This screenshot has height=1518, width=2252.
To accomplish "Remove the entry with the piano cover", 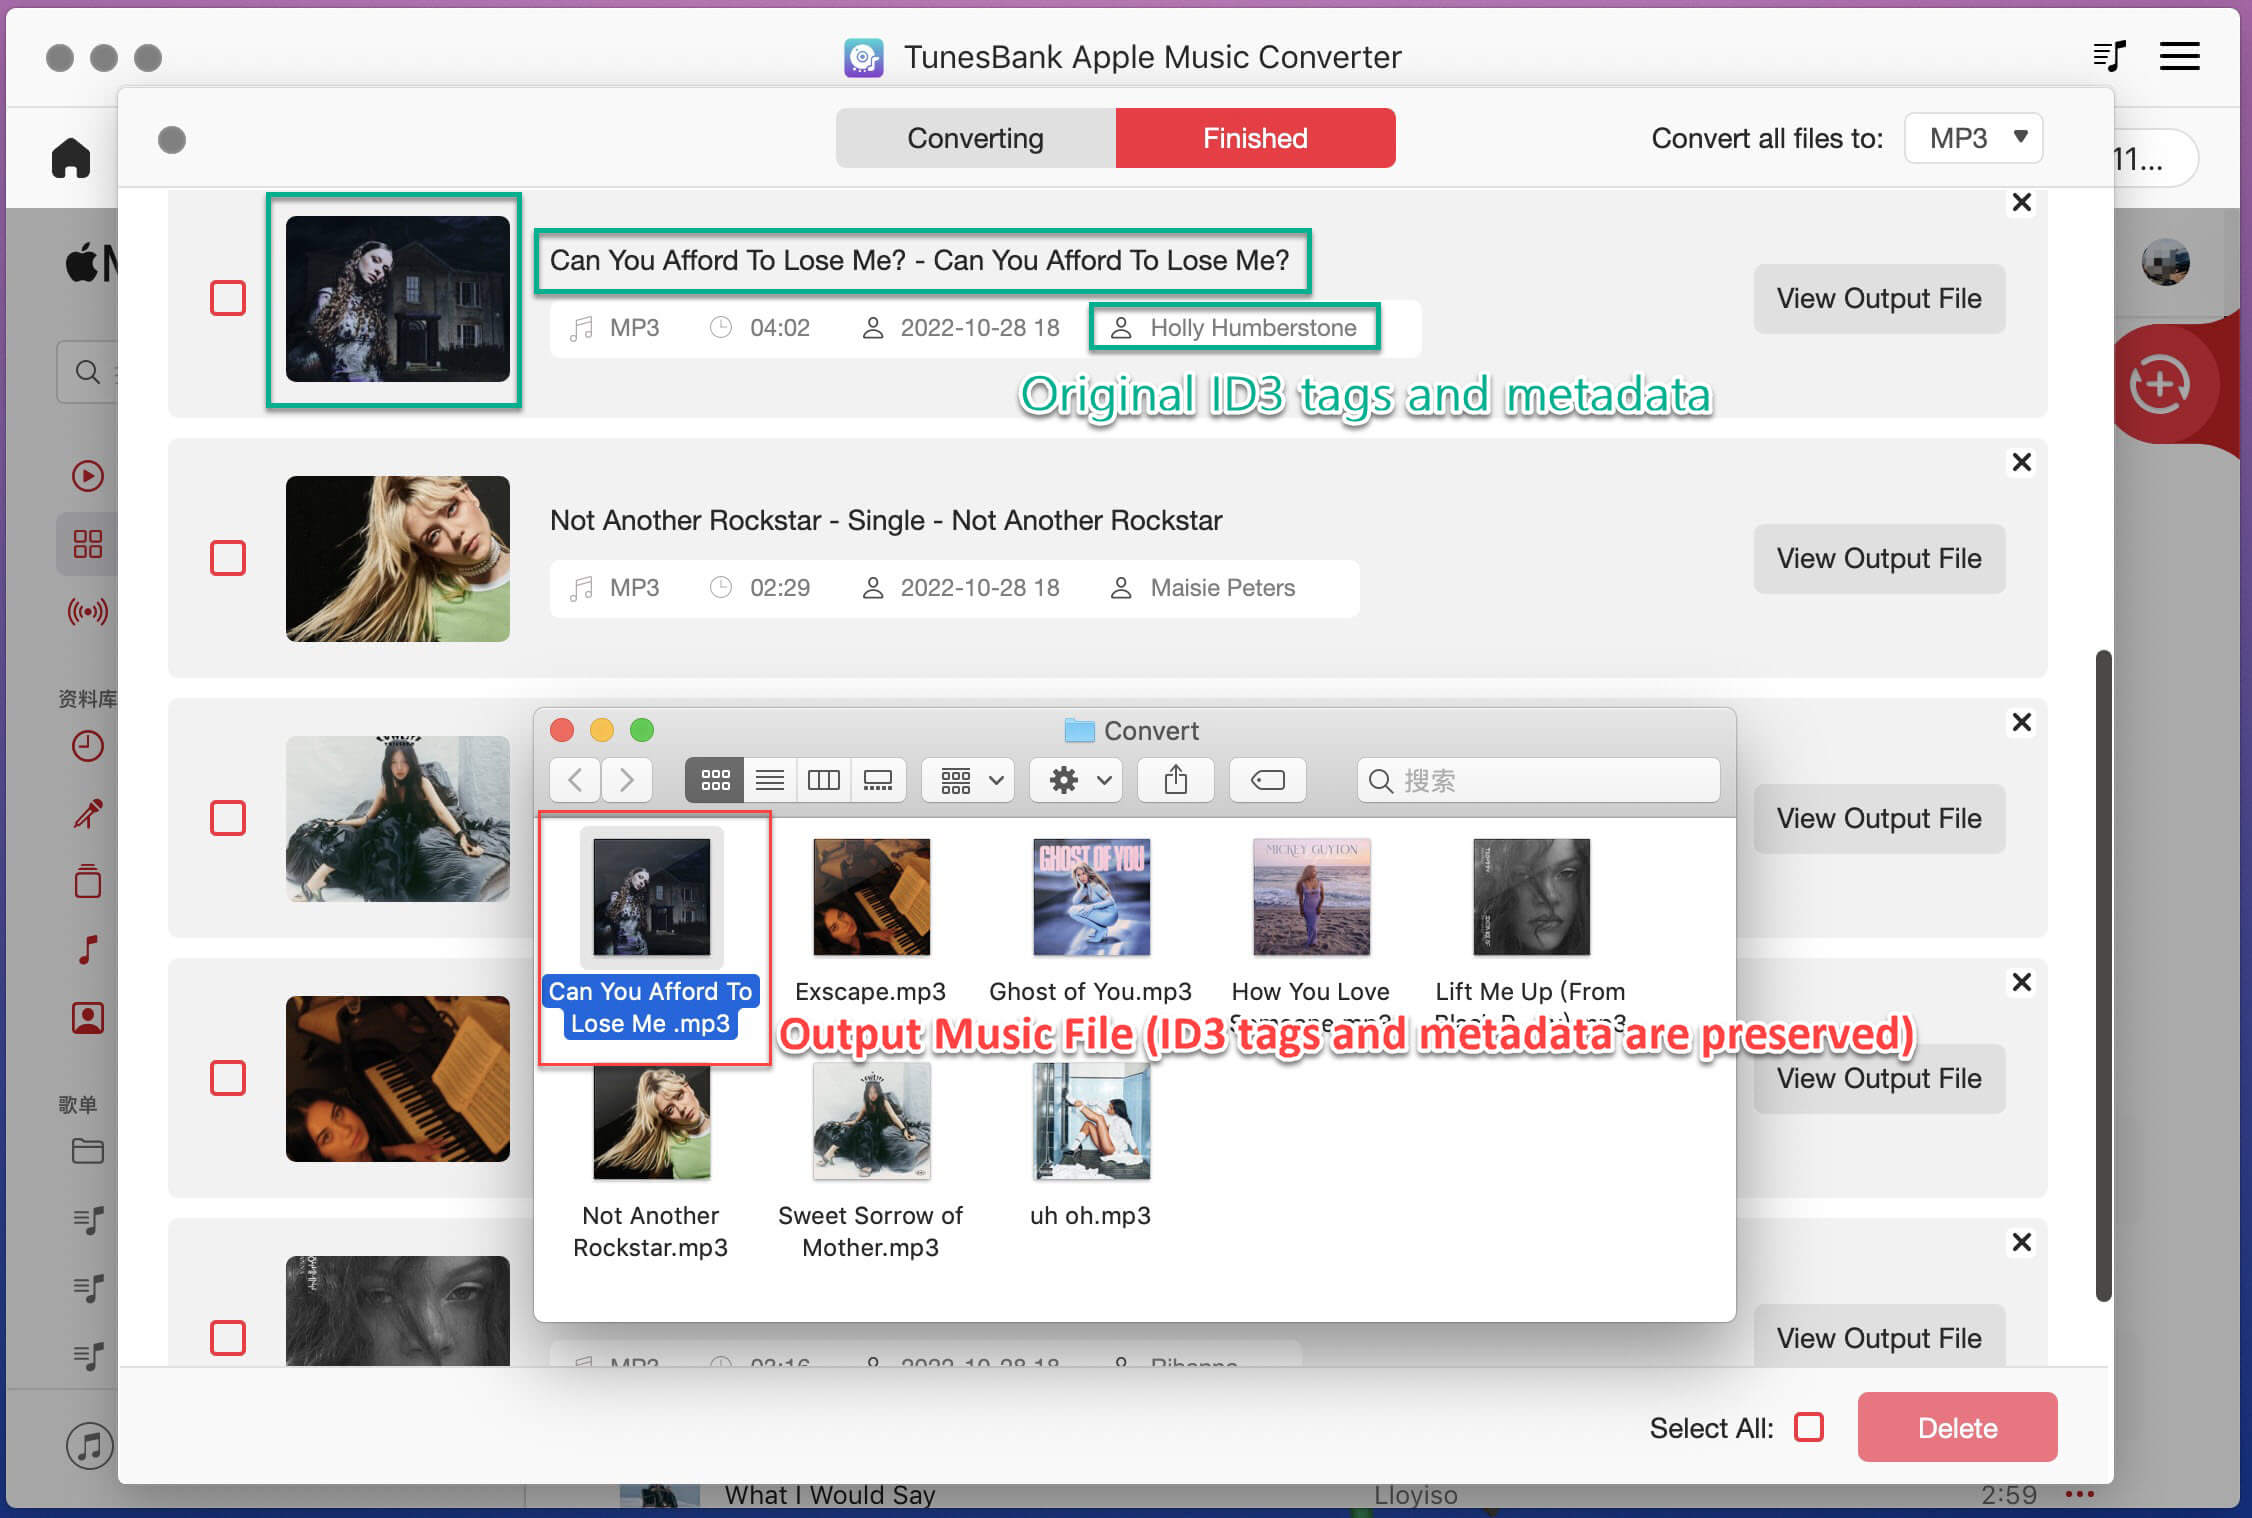I will [x=2022, y=982].
